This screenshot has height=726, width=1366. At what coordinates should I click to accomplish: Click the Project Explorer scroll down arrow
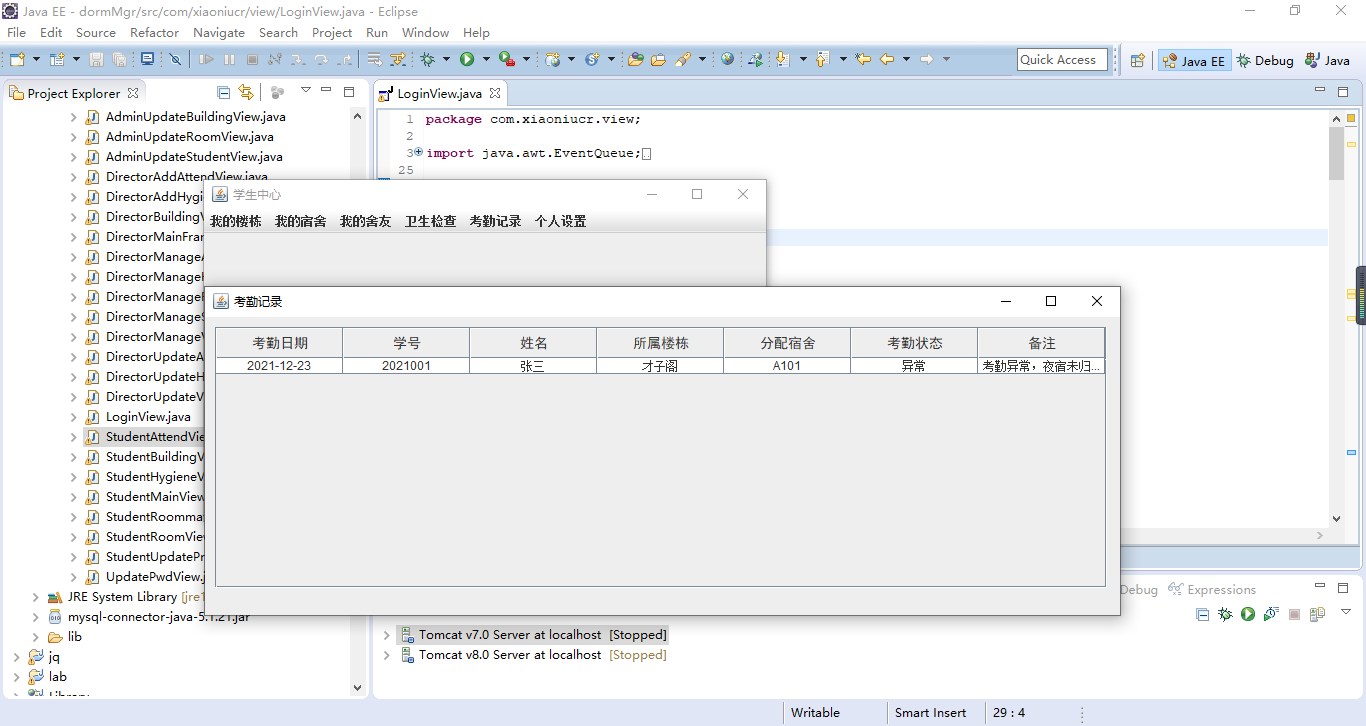click(358, 687)
